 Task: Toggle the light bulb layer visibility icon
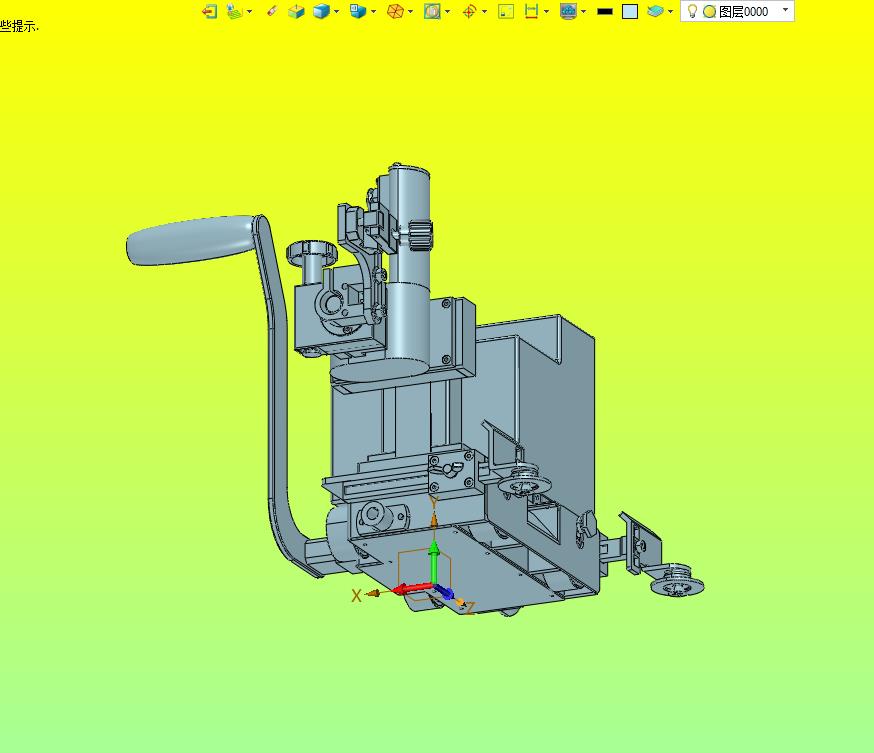tap(692, 11)
